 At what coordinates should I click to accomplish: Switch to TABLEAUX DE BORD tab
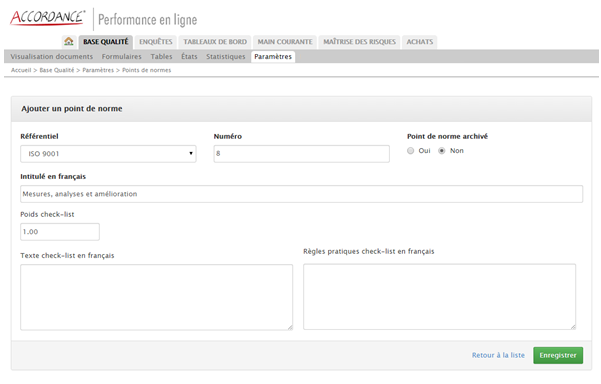point(215,42)
